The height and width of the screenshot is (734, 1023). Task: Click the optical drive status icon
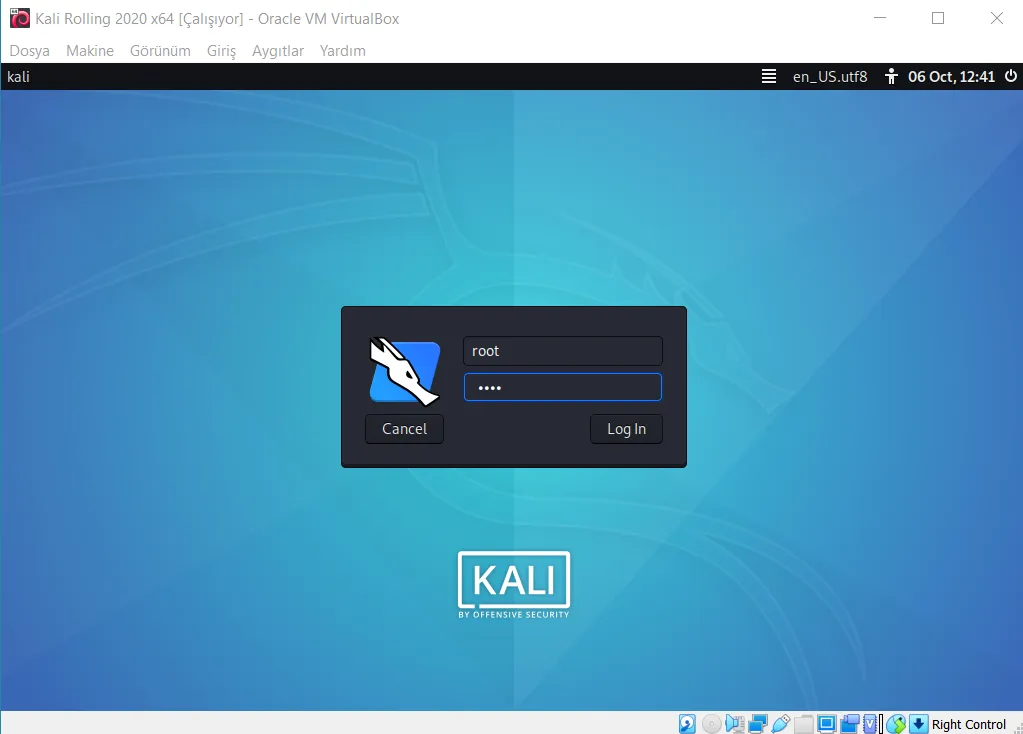[712, 724]
